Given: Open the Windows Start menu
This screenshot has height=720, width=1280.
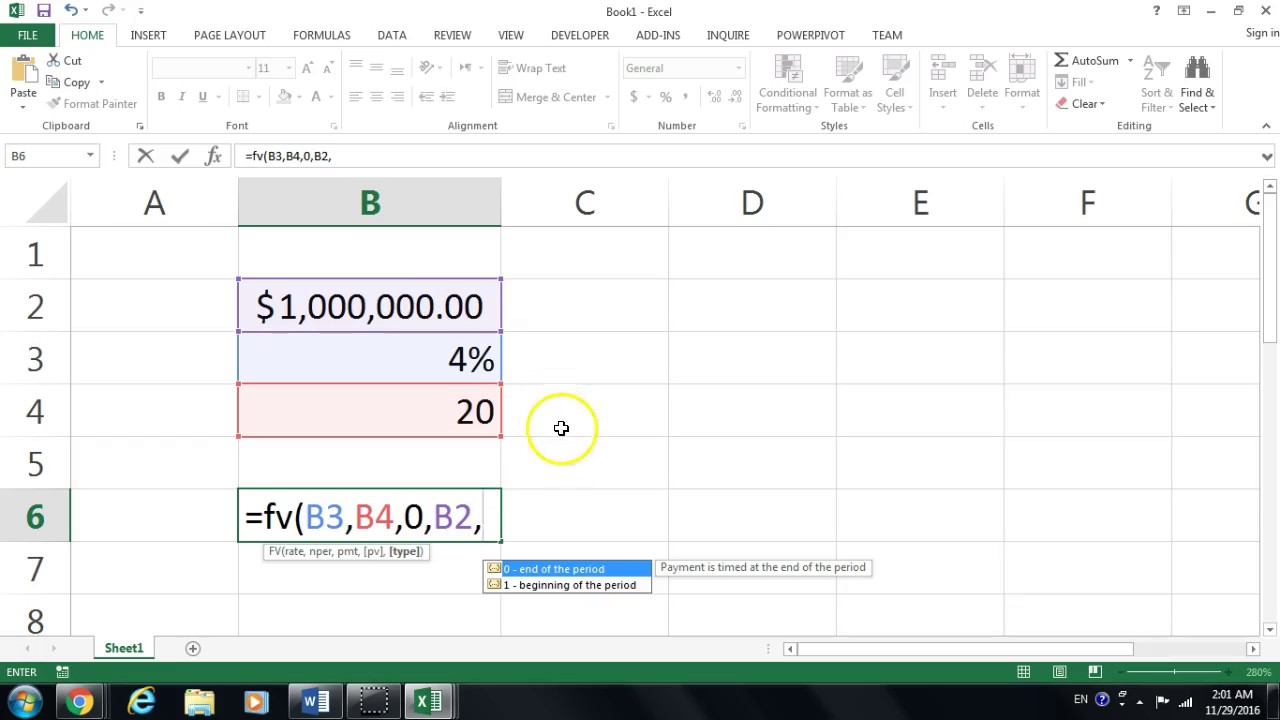Looking at the screenshot, I should coord(25,702).
